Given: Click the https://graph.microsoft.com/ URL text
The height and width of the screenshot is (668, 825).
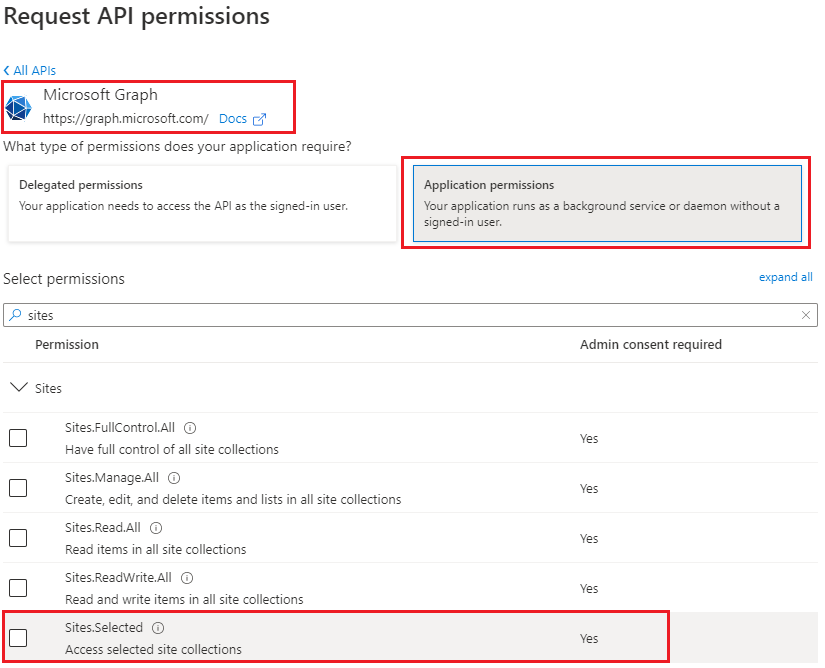Looking at the screenshot, I should 126,119.
